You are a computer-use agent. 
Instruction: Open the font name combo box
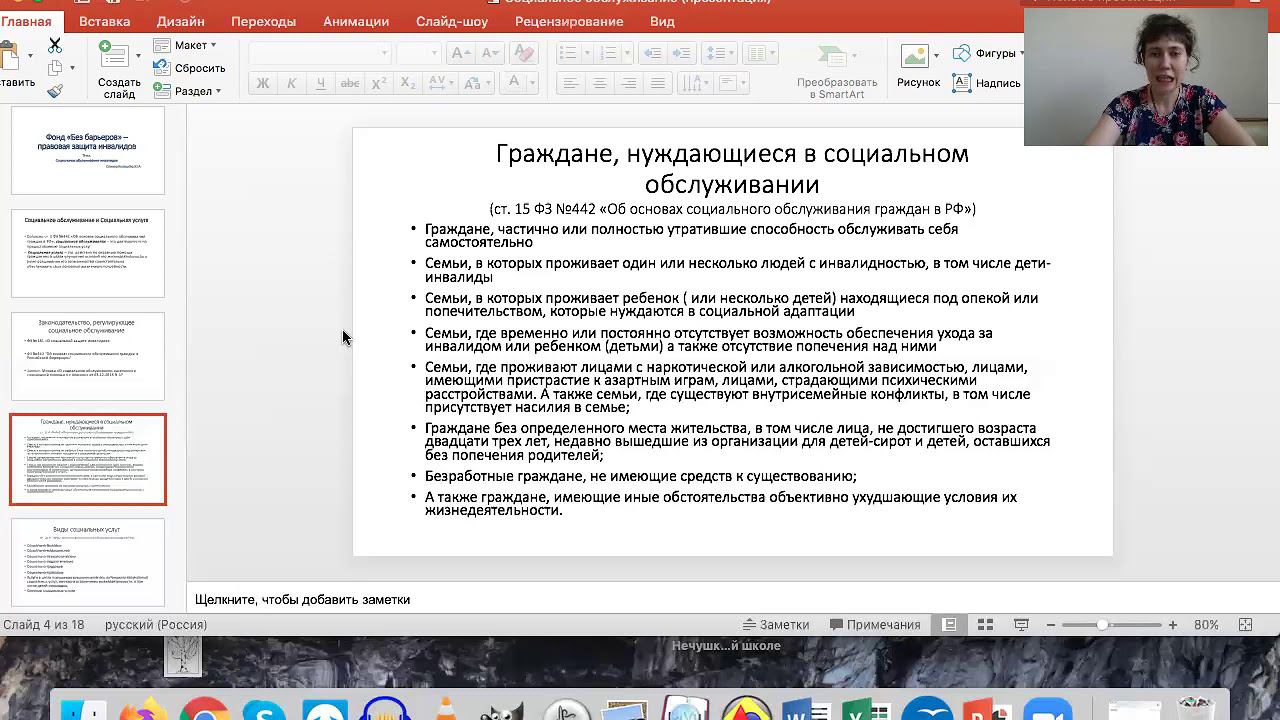coord(320,53)
